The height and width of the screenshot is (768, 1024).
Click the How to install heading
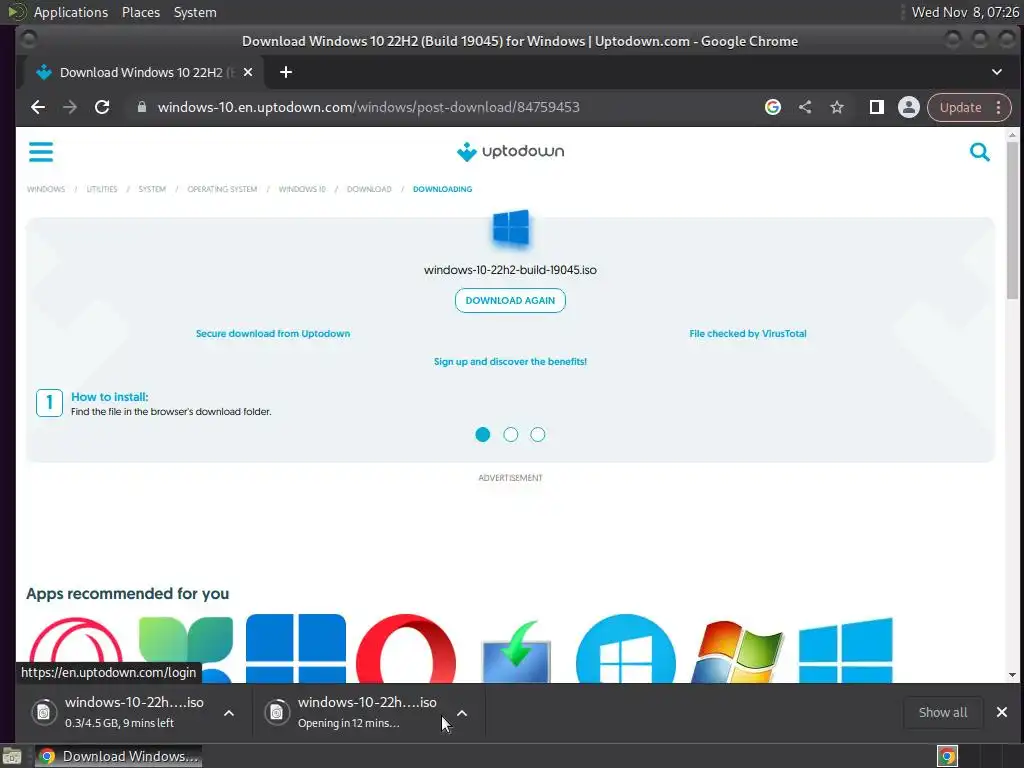pyautogui.click(x=110, y=397)
